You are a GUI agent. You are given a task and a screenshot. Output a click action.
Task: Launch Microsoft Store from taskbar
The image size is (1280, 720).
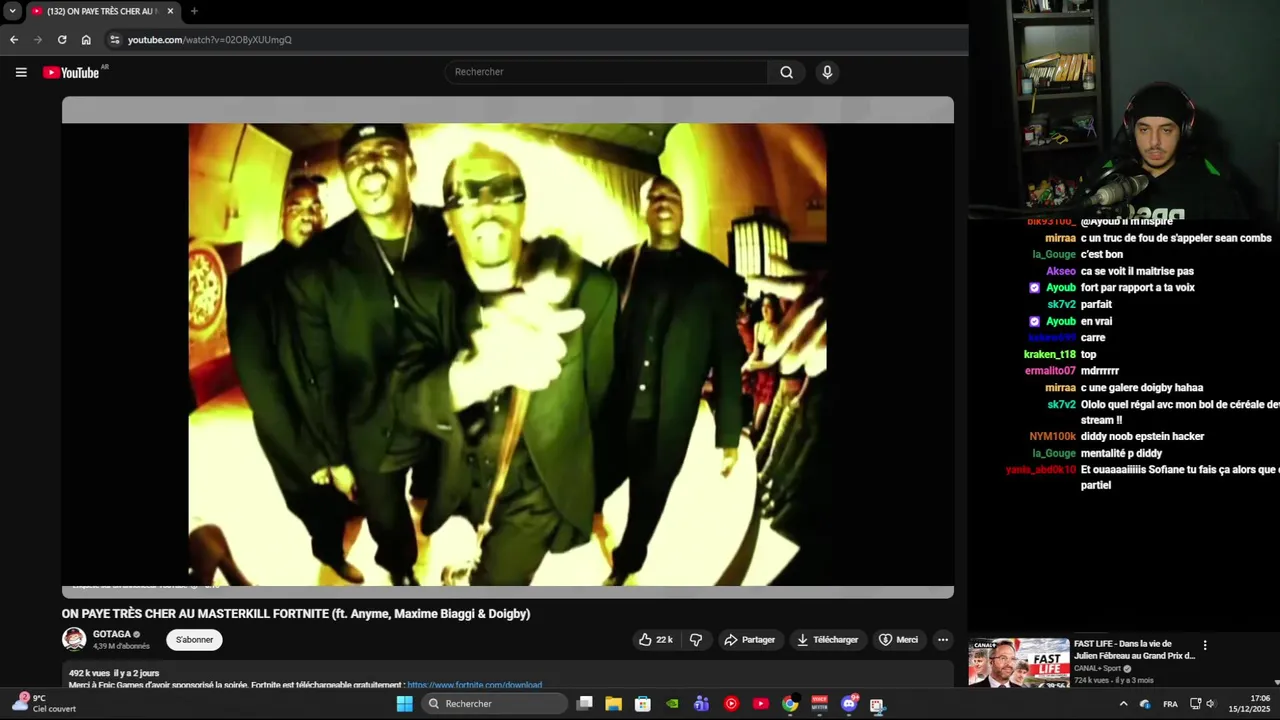point(643,704)
